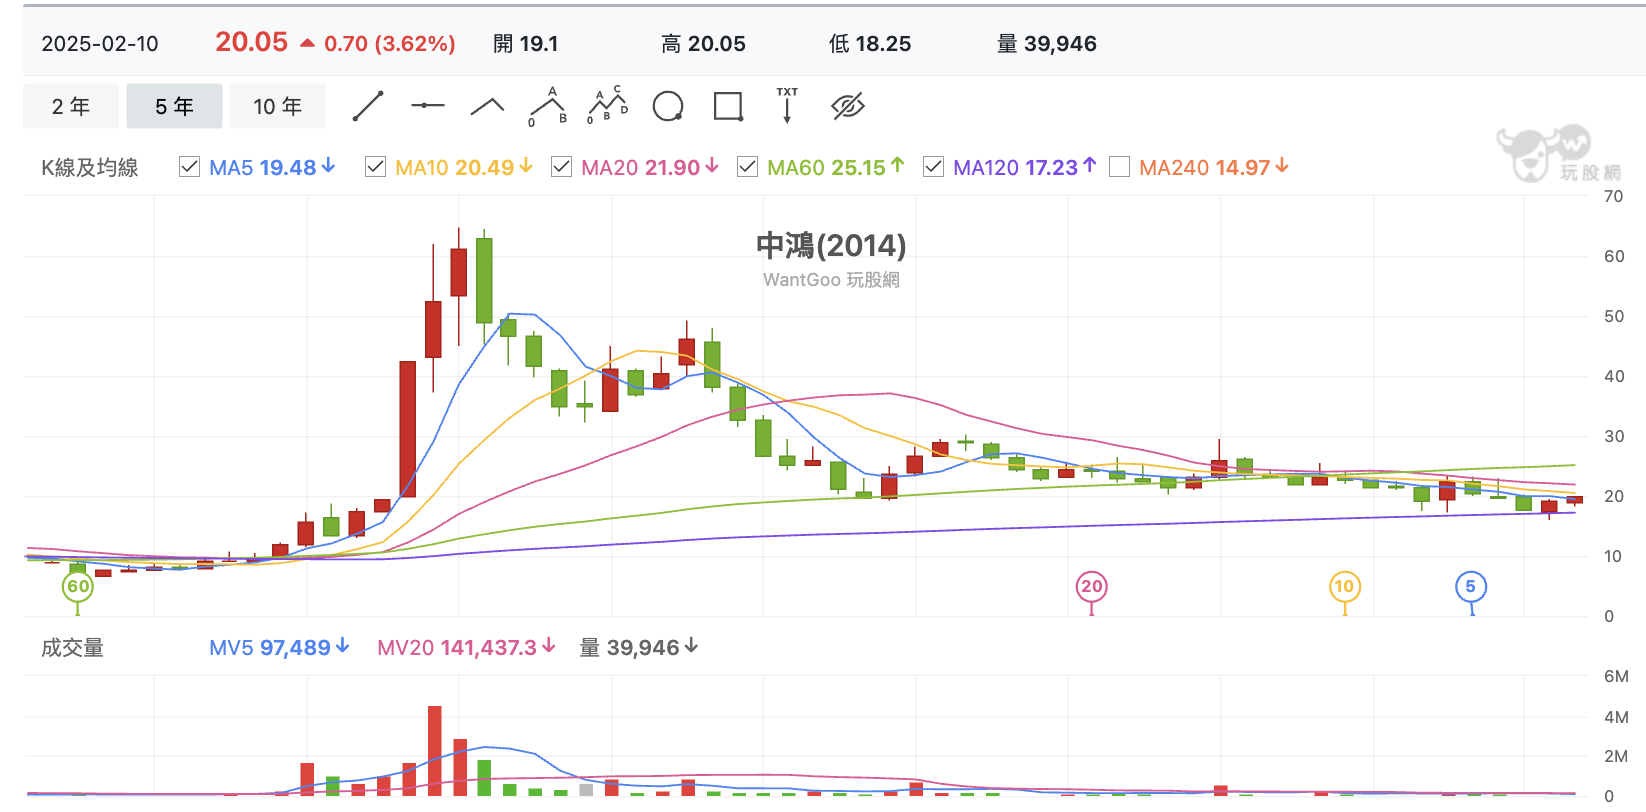Click the closing price 20.05 in red

(x=251, y=42)
